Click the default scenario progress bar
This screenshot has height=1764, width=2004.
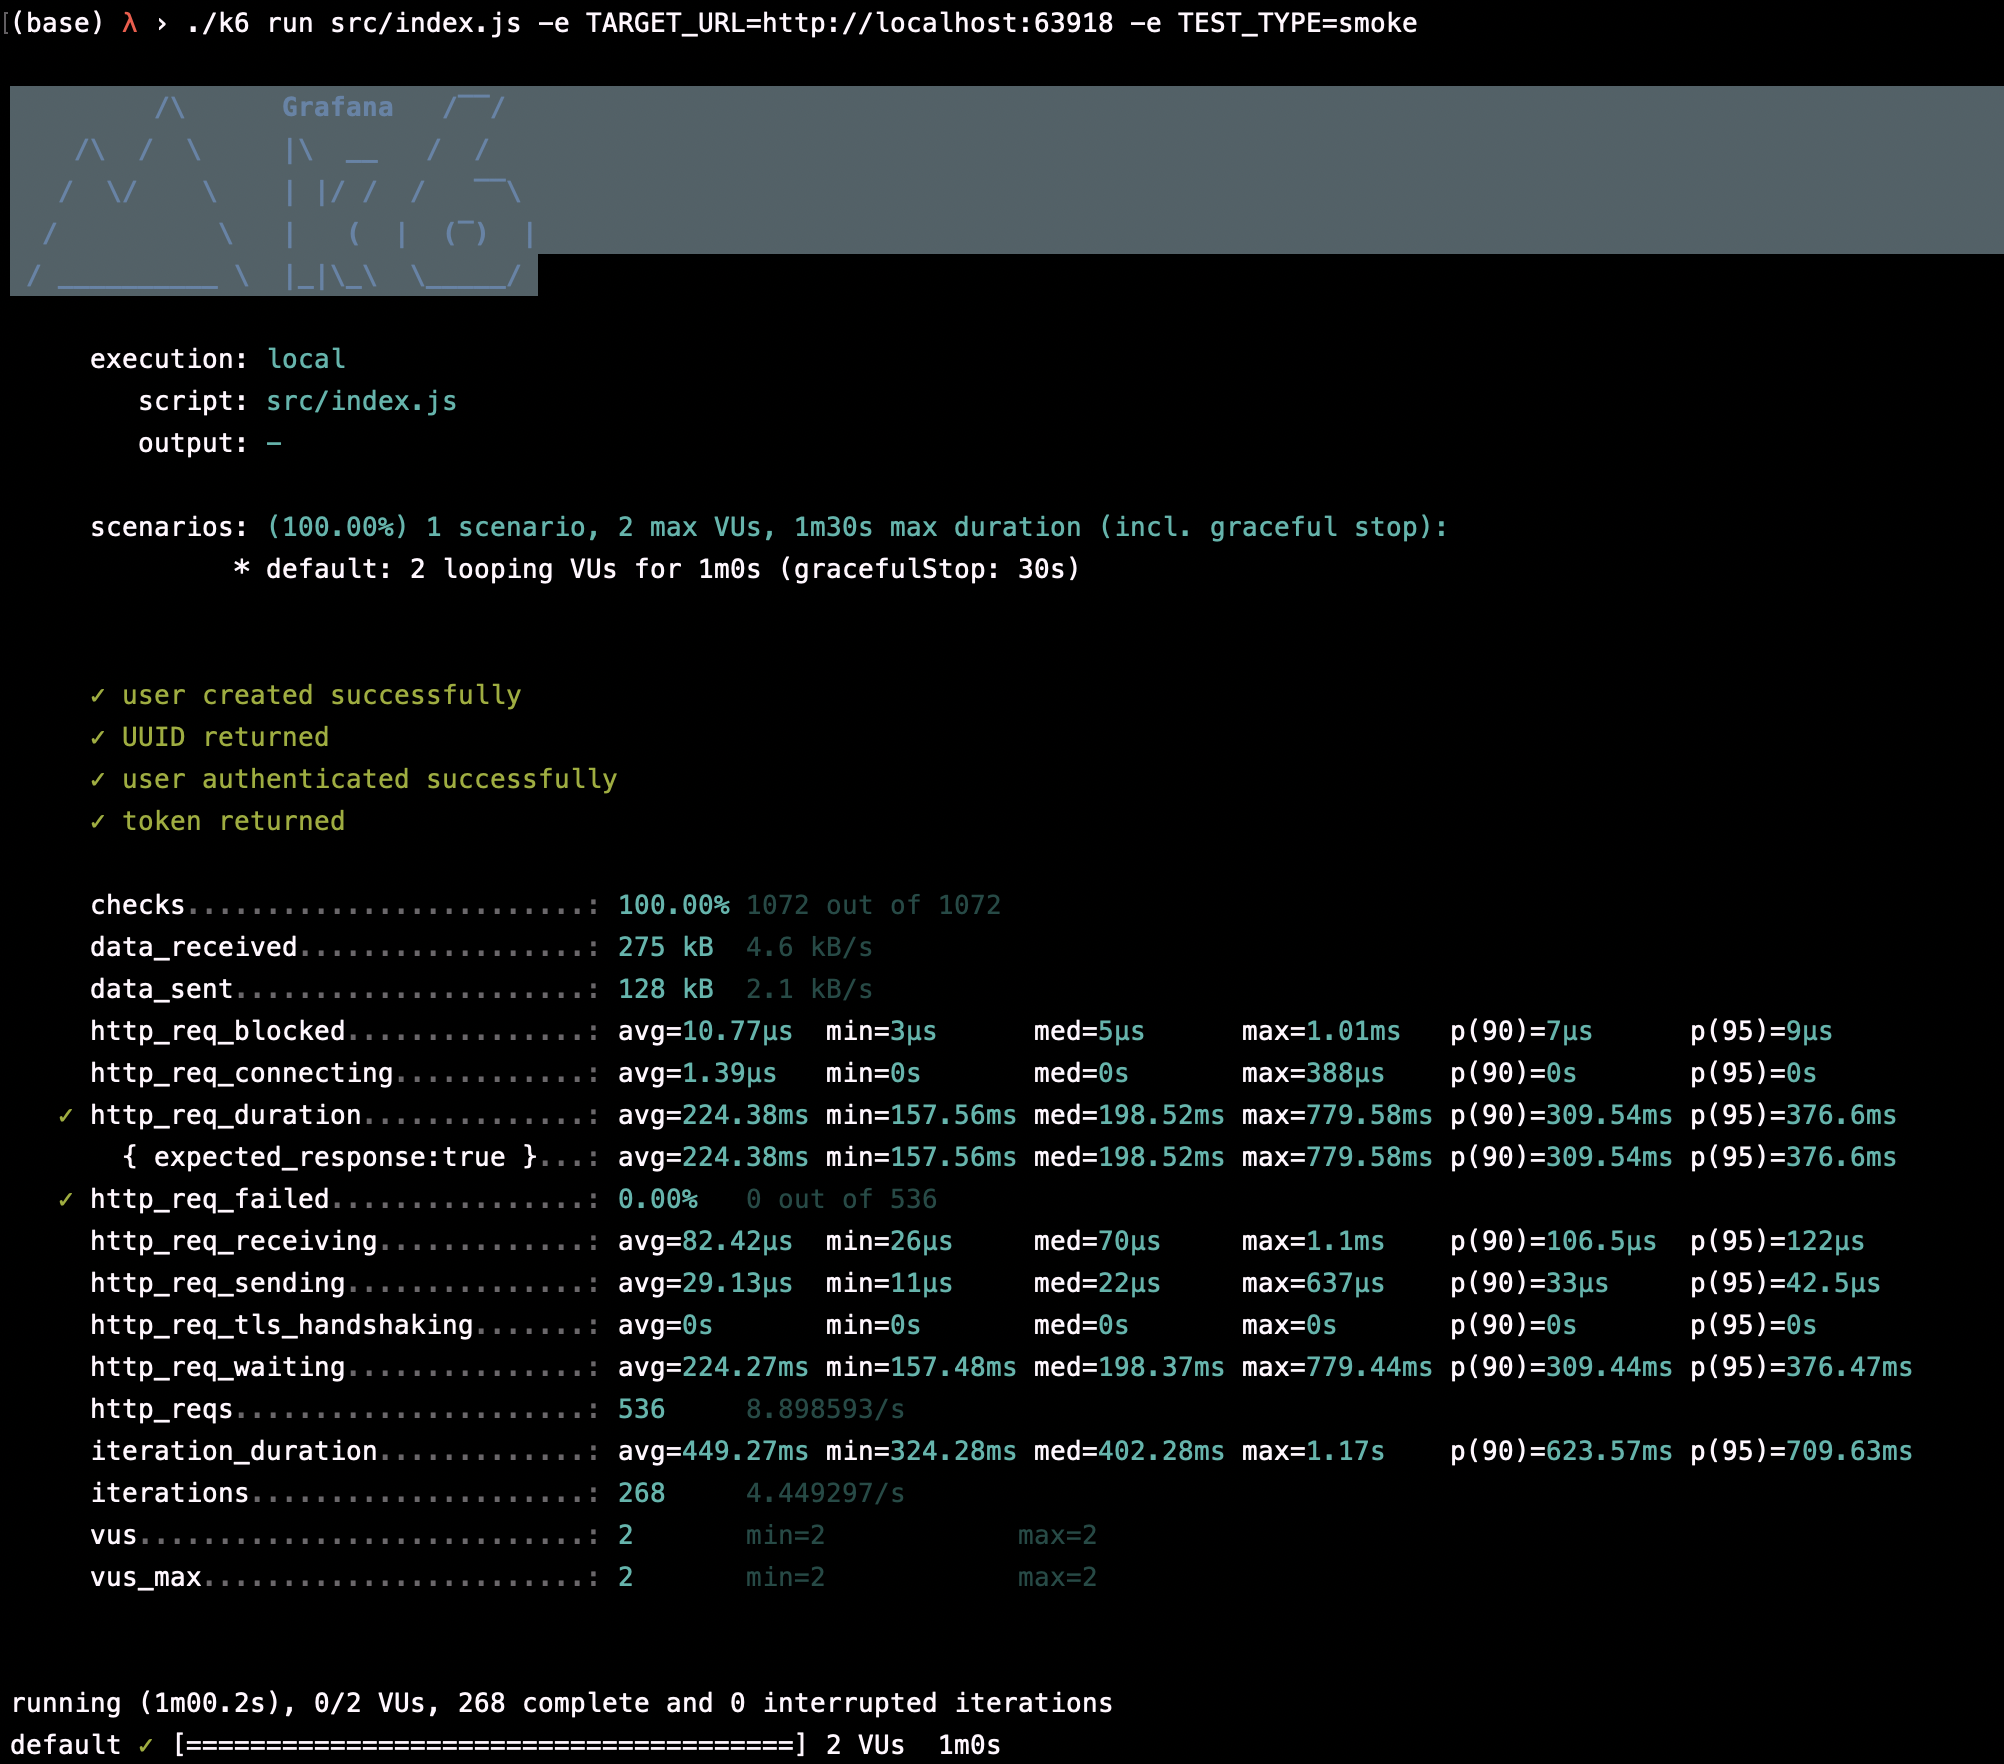click(x=490, y=1745)
